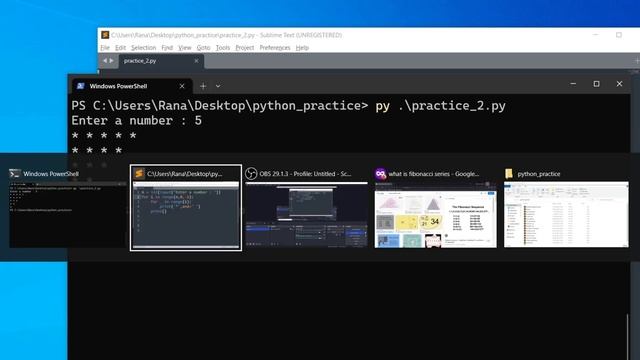Open Preferences menu in Sublime Text
640x360 pixels.
pos(275,48)
